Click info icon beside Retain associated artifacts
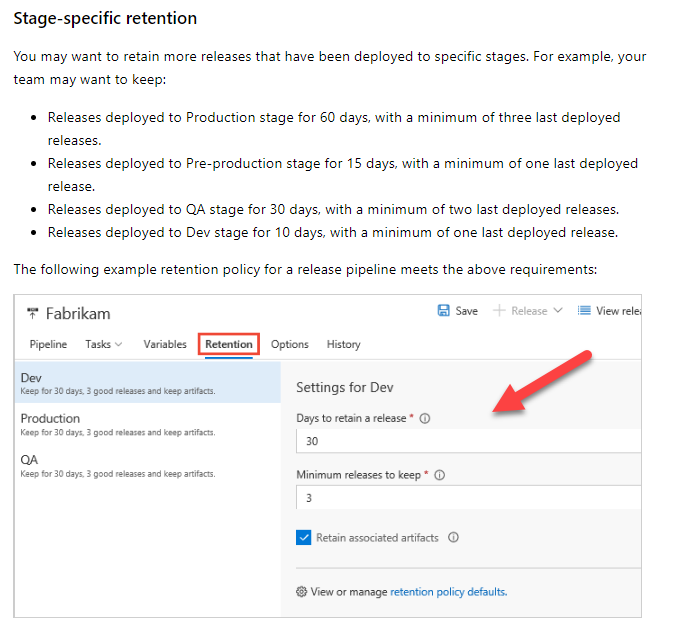This screenshot has width=689, height=631. pos(453,537)
